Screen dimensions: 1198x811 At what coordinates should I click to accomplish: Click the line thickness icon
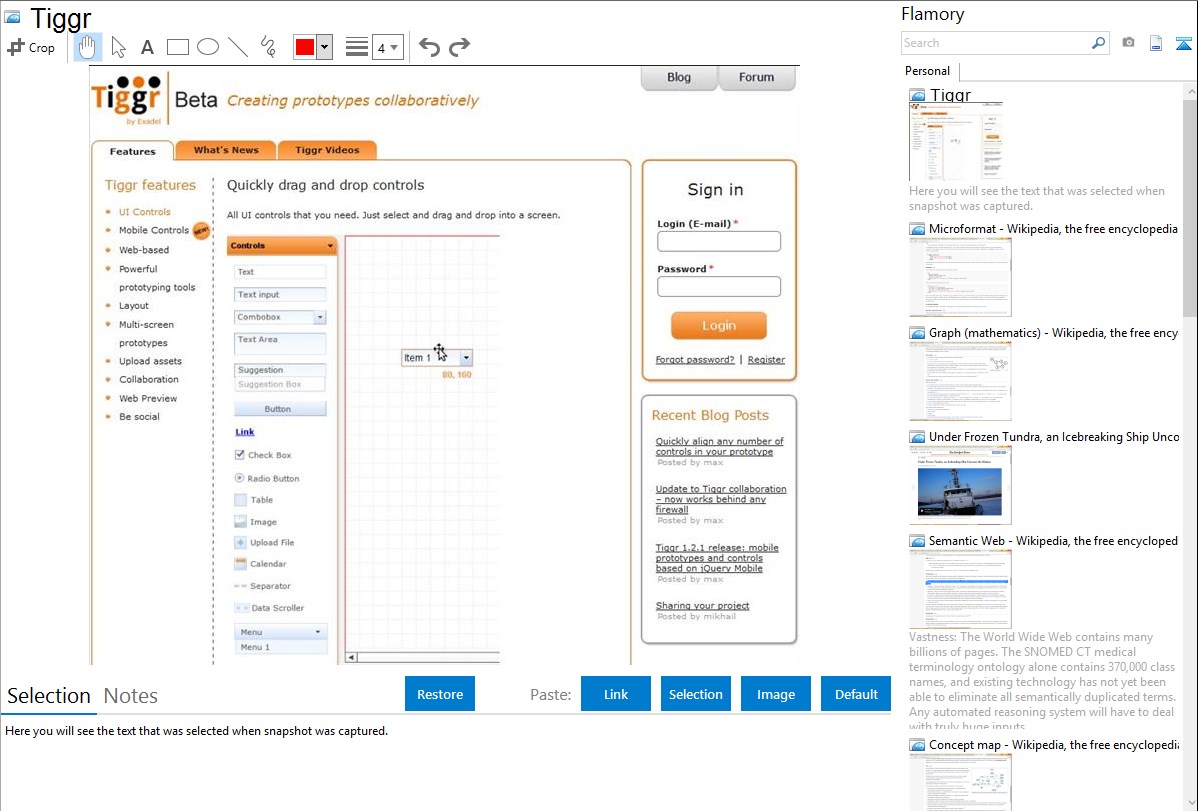357,47
